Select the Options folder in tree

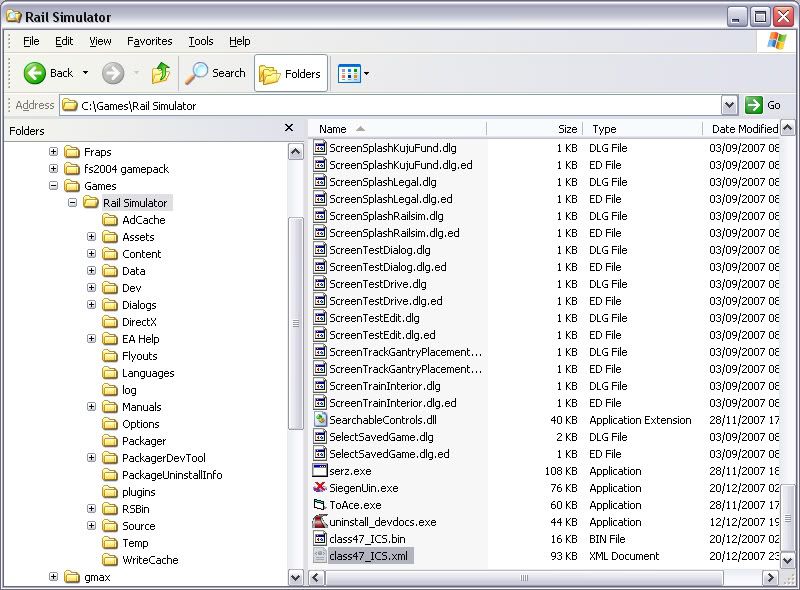click(140, 424)
